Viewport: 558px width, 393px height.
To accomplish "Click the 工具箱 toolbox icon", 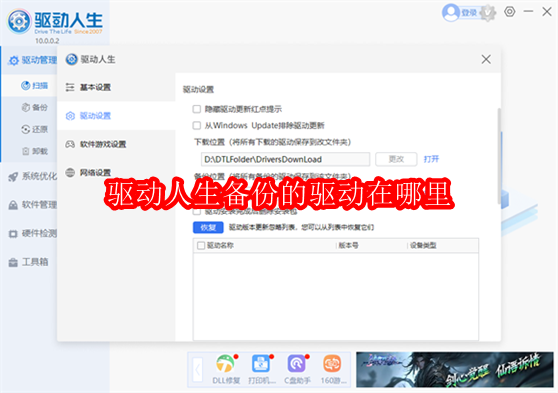I will (x=13, y=263).
